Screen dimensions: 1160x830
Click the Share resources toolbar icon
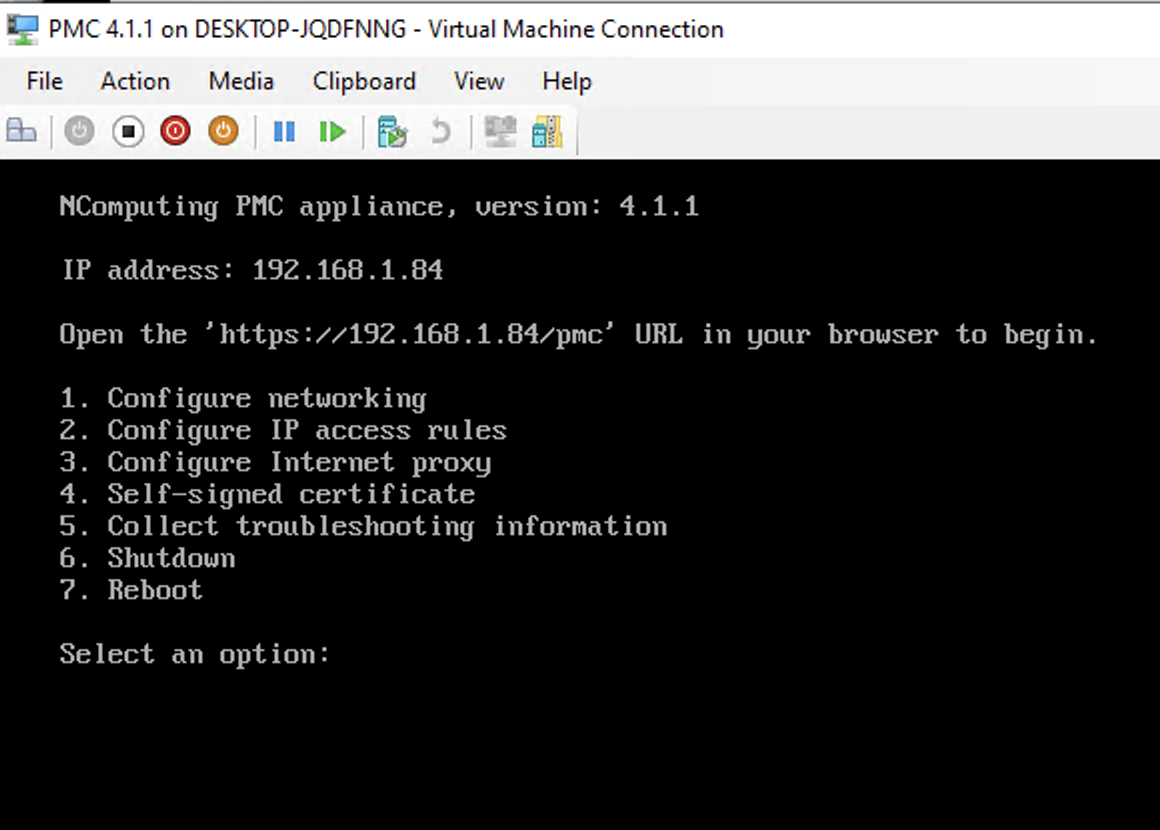(547, 132)
